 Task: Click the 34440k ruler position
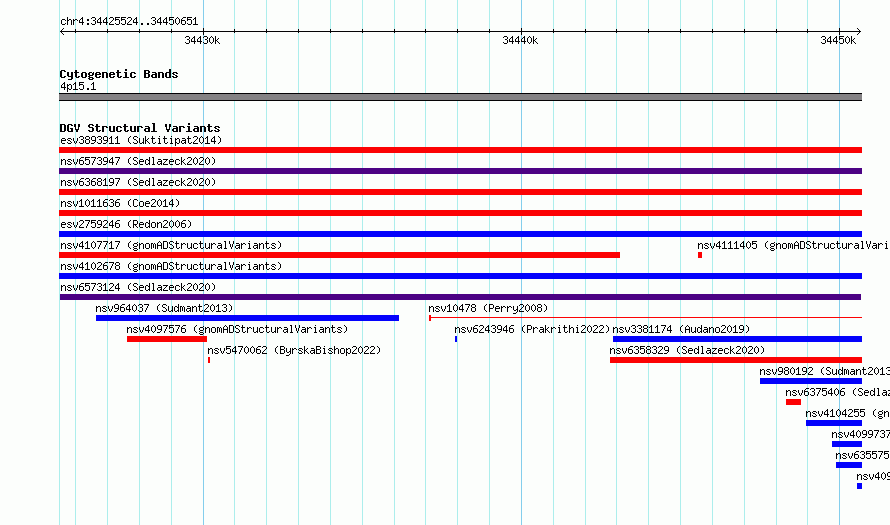(x=520, y=40)
